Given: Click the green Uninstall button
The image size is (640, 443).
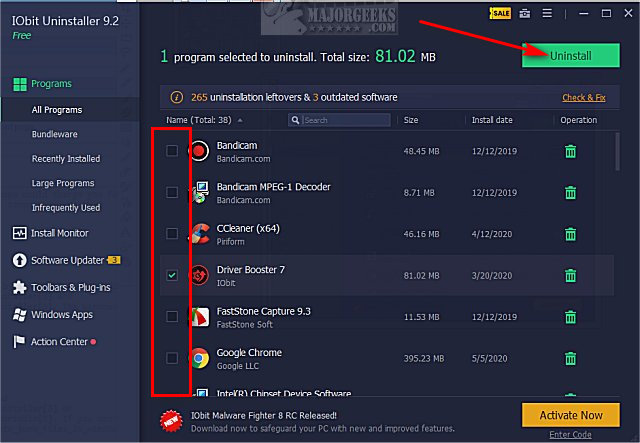Looking at the screenshot, I should point(571,56).
